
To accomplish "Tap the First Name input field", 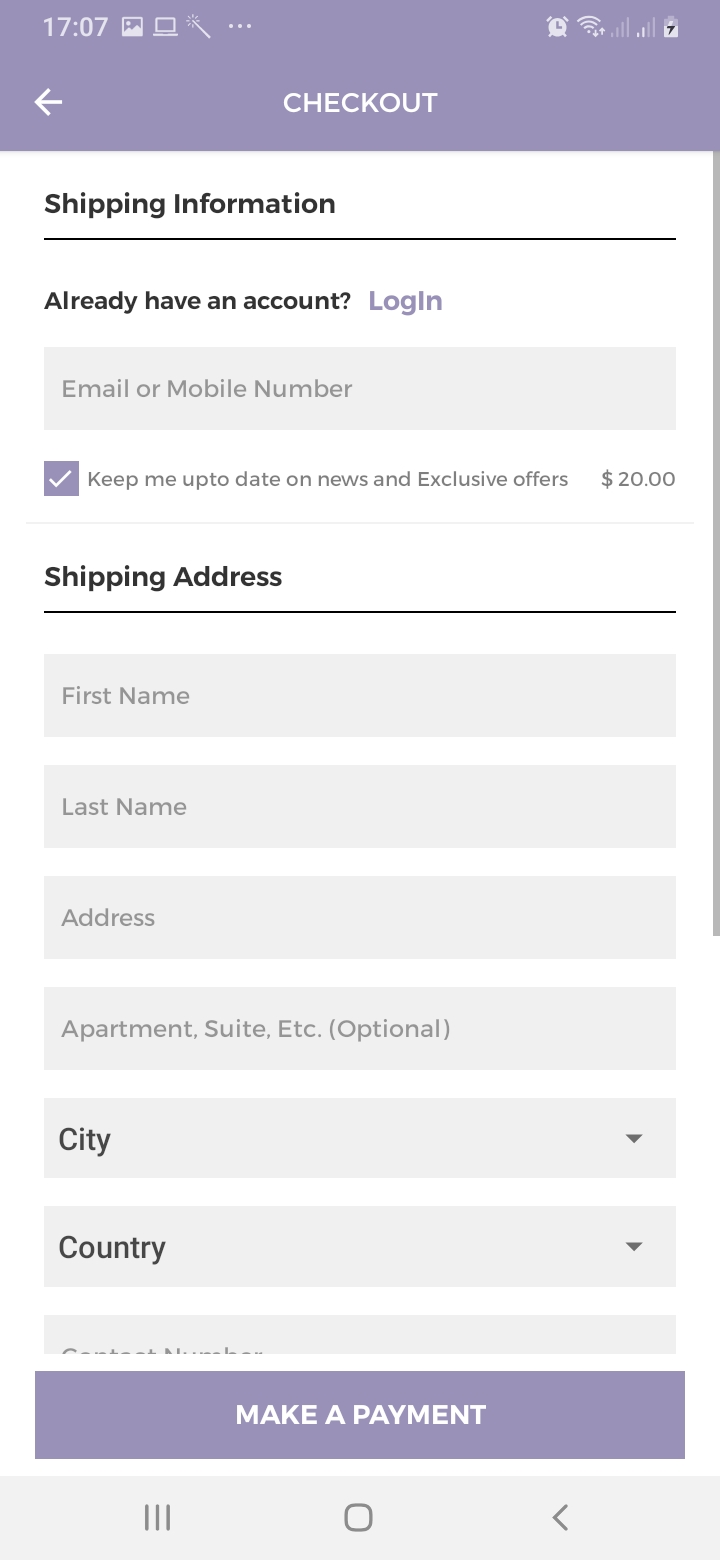I will (360, 696).
